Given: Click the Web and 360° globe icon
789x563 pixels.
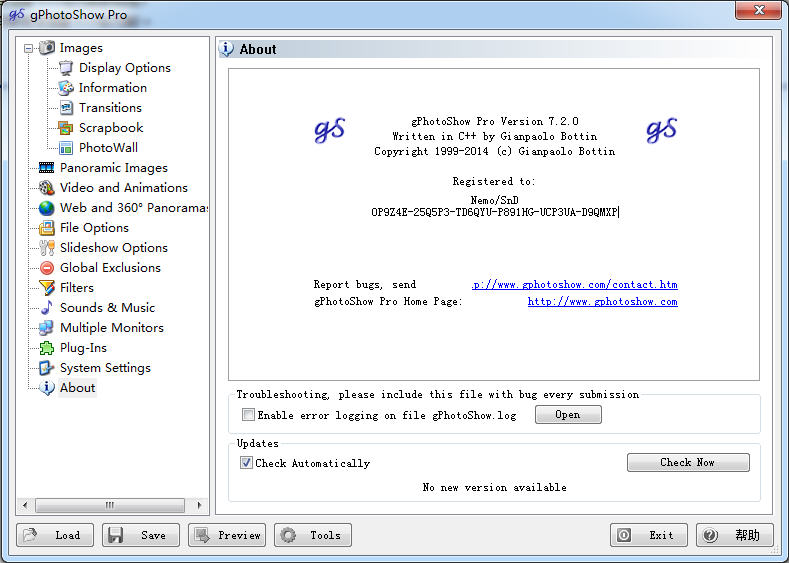Looking at the screenshot, I should pyautogui.click(x=46, y=208).
